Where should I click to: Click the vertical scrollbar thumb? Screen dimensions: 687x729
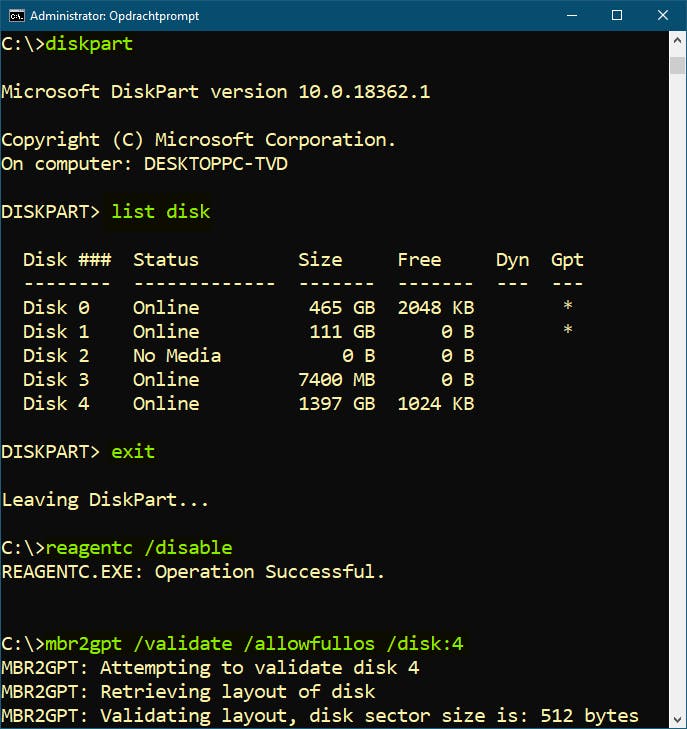[x=677, y=65]
